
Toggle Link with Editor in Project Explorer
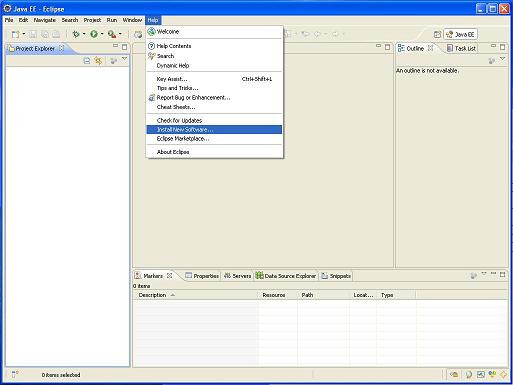tap(98, 61)
